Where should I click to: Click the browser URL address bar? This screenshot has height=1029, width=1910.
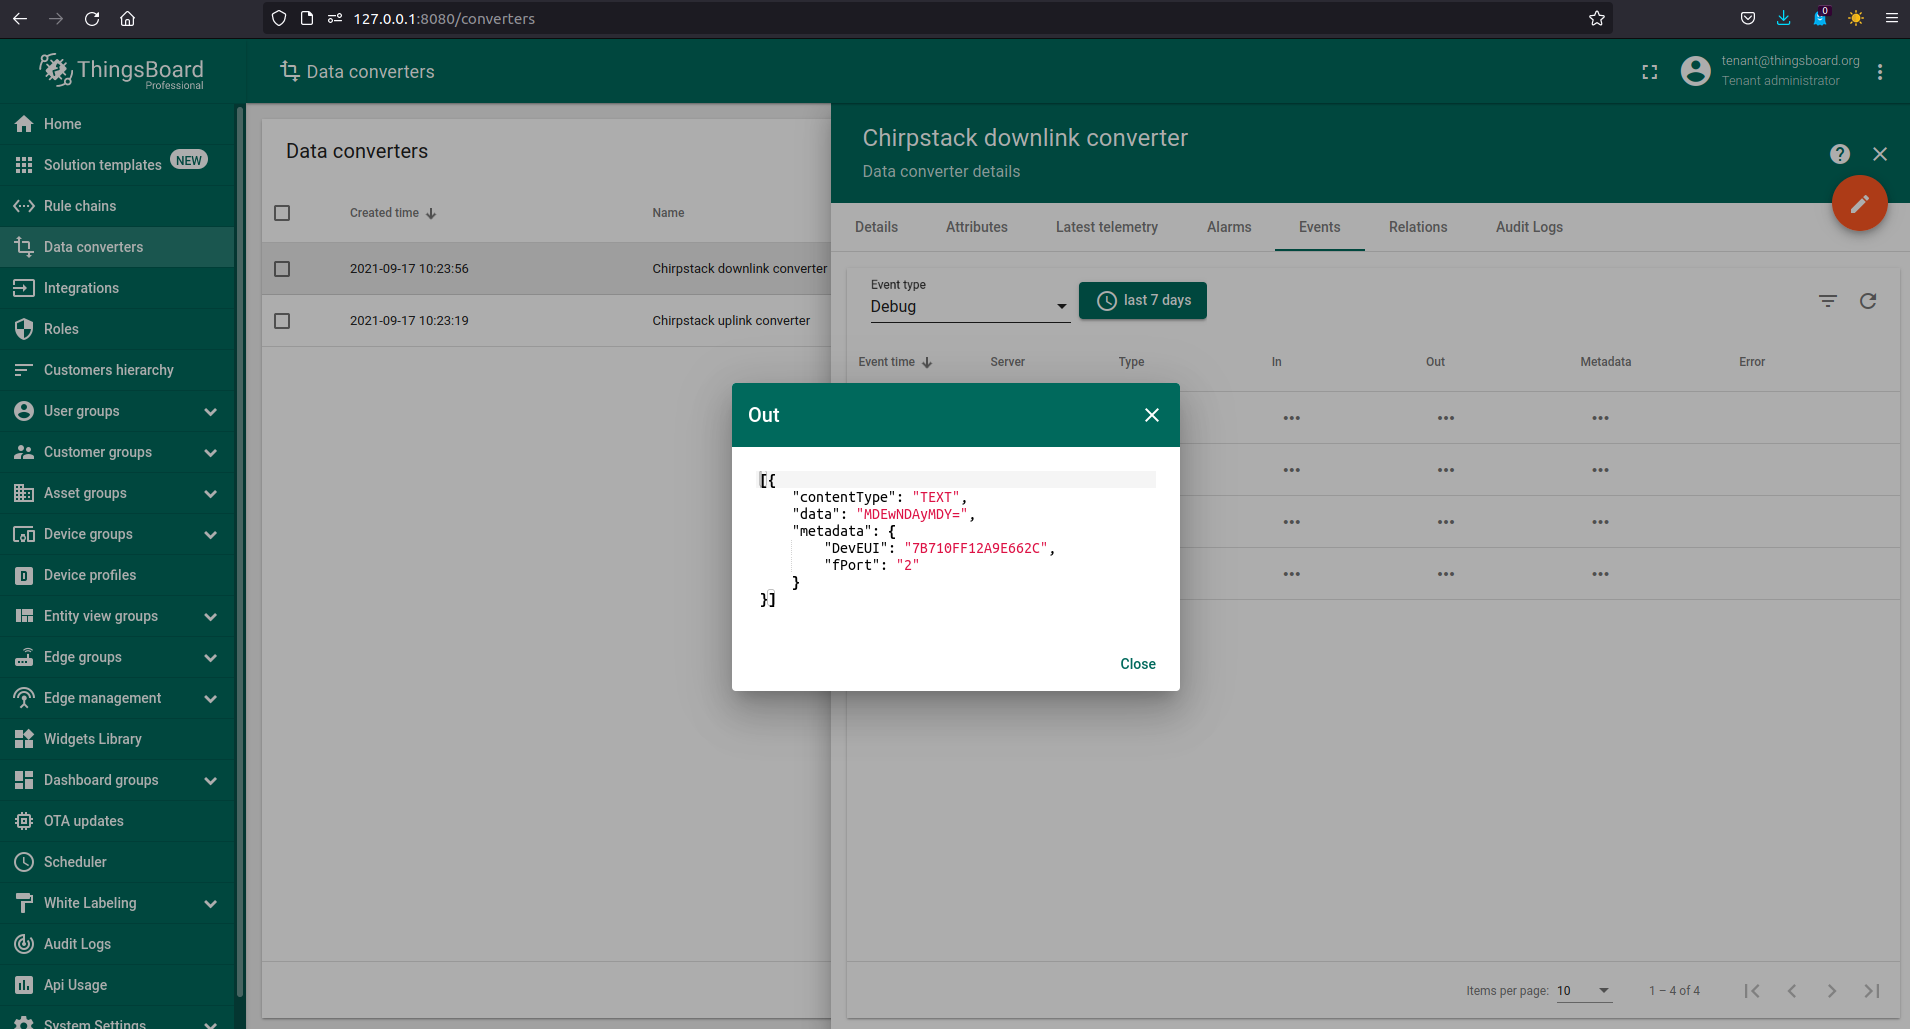938,18
